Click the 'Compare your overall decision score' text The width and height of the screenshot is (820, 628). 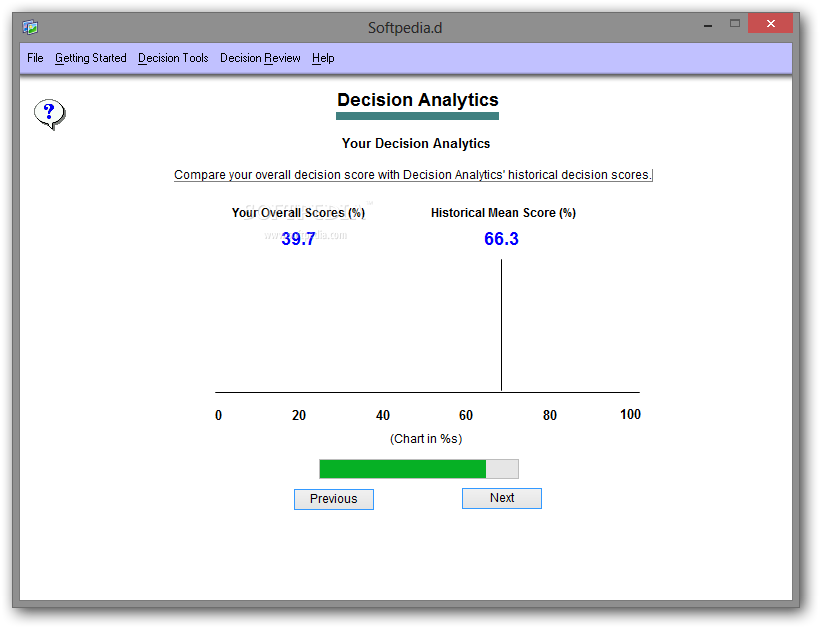413,175
